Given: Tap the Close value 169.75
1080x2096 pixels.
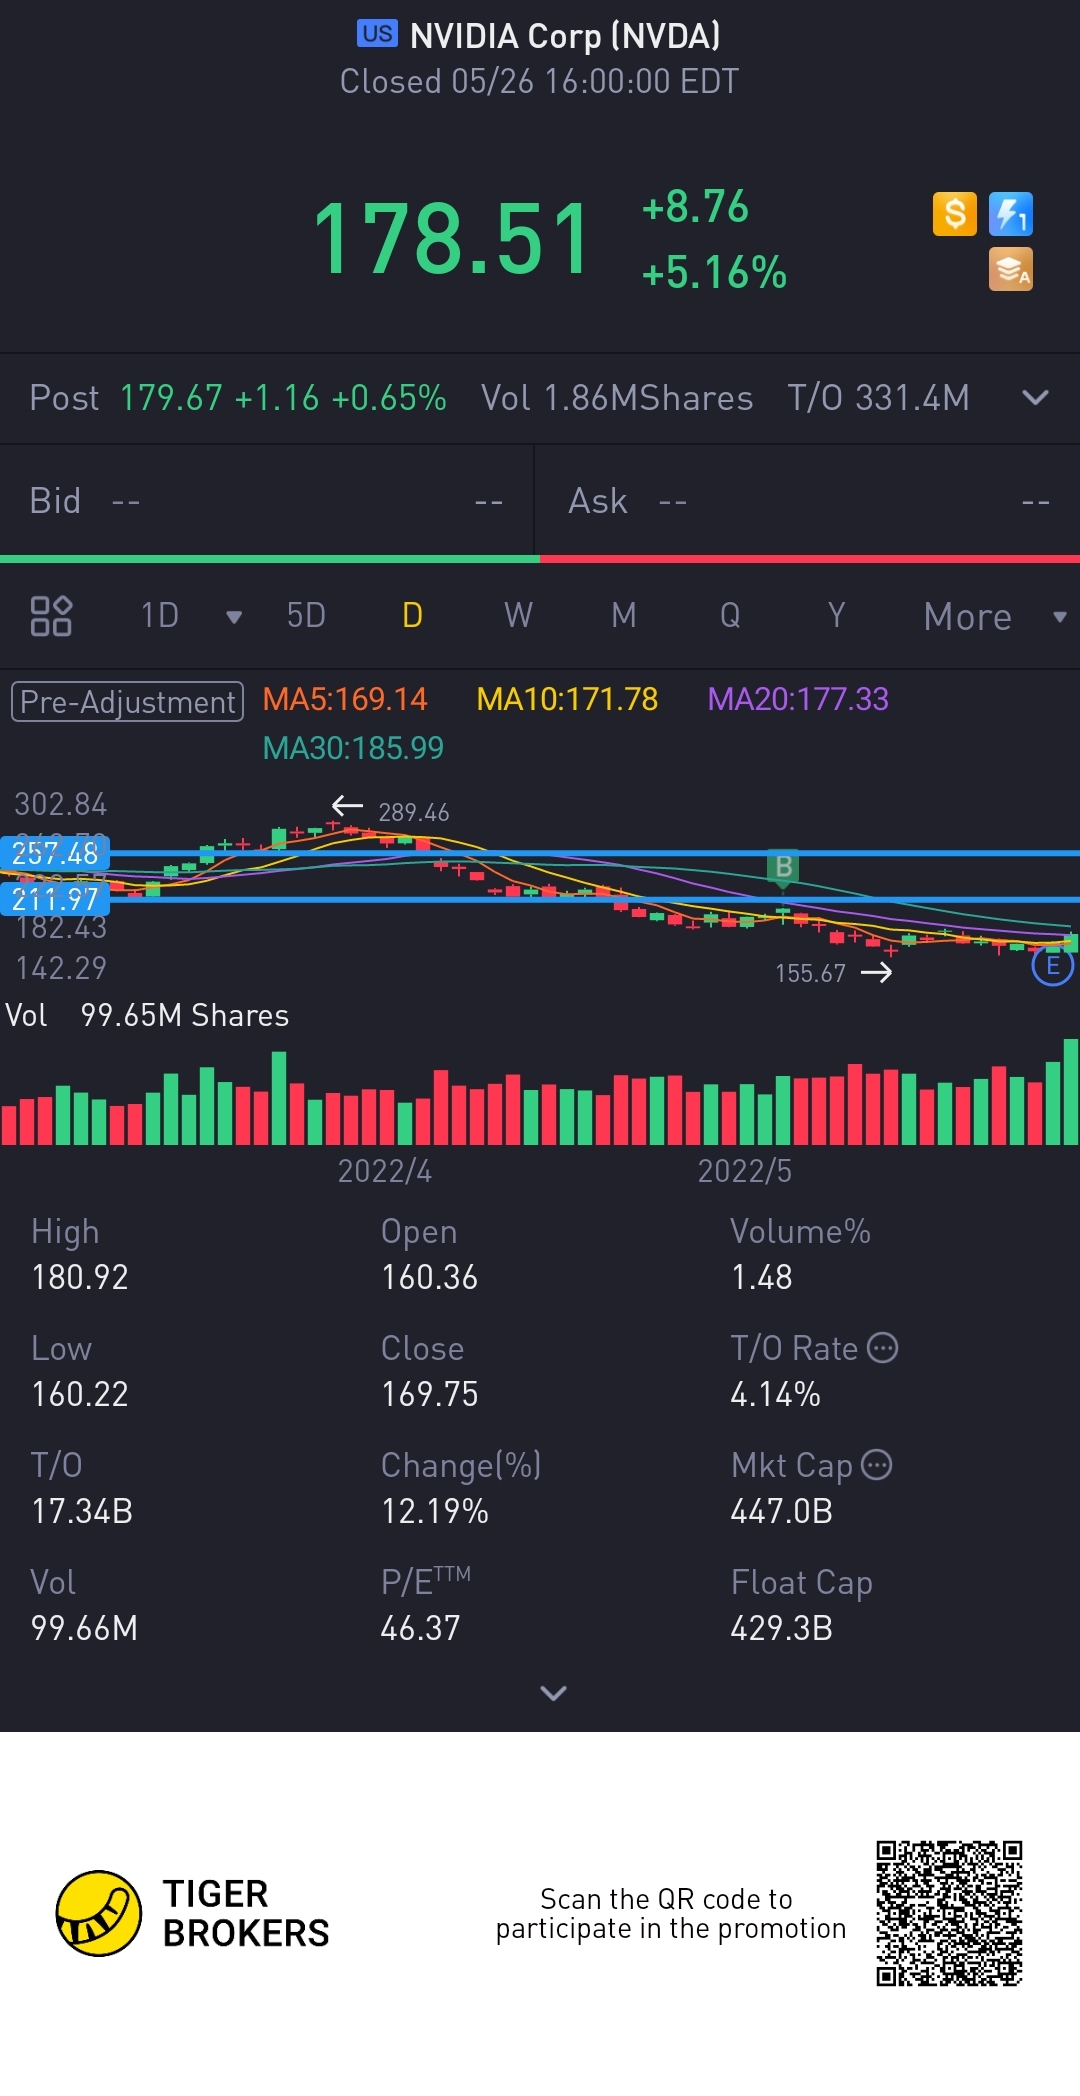Looking at the screenshot, I should coord(430,1395).
